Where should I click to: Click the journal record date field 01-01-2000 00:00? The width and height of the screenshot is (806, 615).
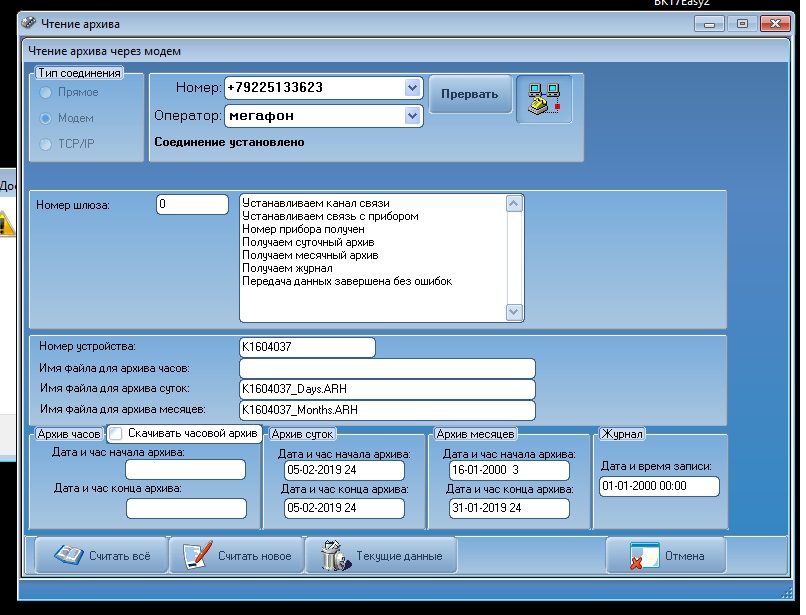pyautogui.click(x=659, y=486)
